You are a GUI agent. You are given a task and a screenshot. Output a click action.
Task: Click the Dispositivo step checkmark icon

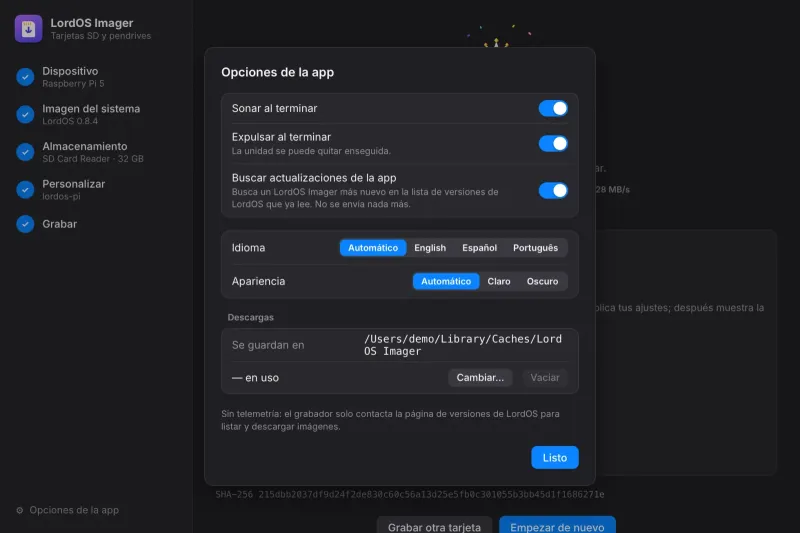[x=25, y=77]
